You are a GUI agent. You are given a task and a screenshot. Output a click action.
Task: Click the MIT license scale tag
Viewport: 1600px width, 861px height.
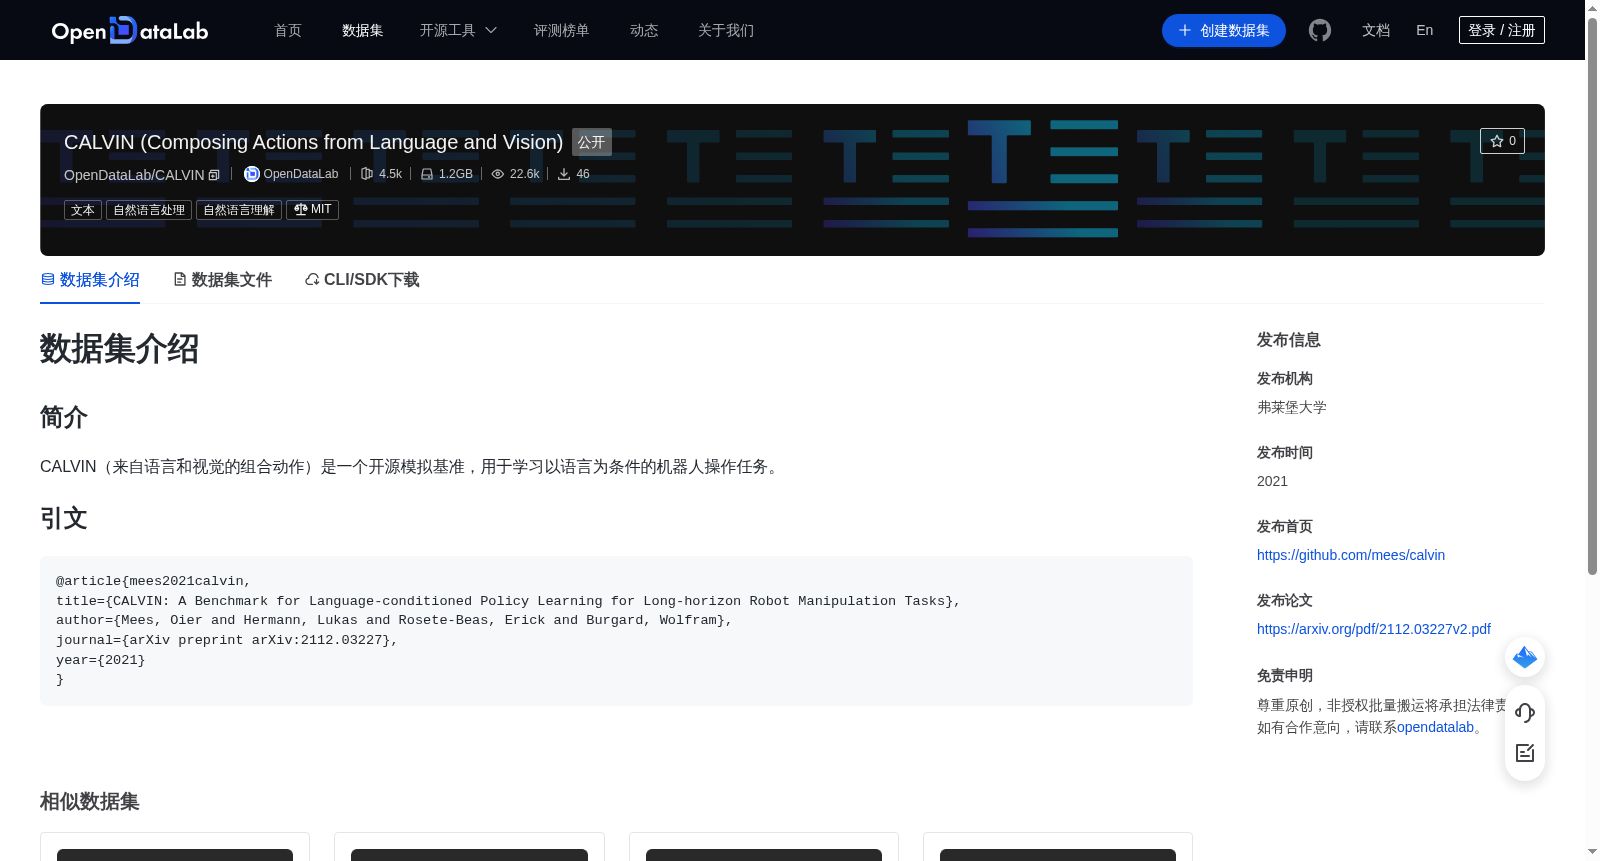312,210
